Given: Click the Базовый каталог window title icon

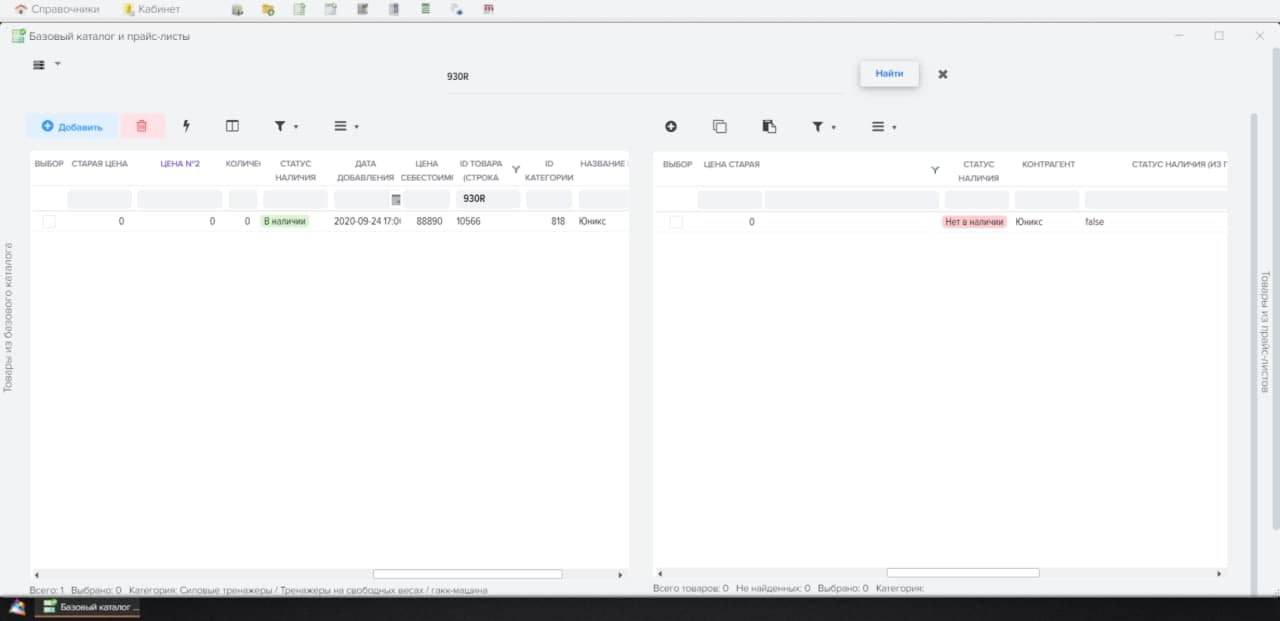Looking at the screenshot, I should [x=18, y=36].
